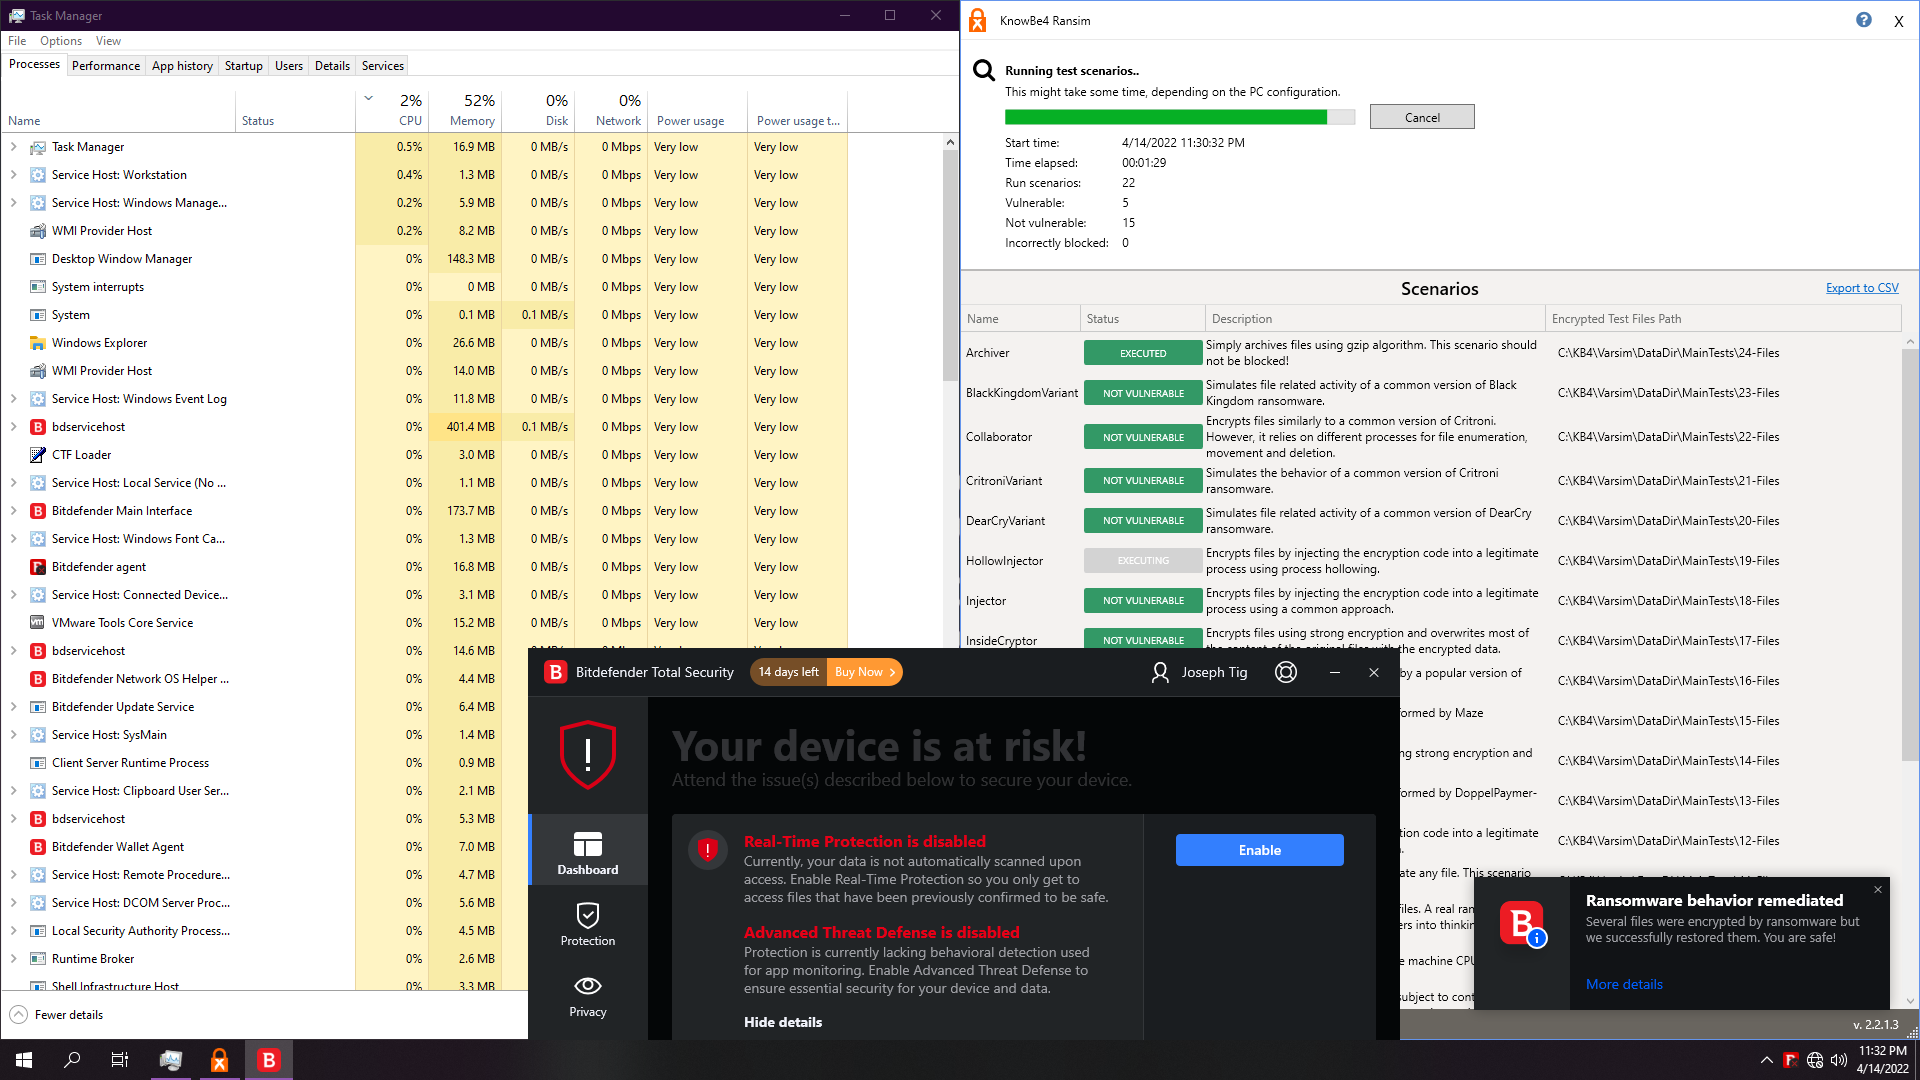The image size is (1920, 1080).
Task: Expand the Task Manager process row
Action: pyautogui.click(x=13, y=147)
